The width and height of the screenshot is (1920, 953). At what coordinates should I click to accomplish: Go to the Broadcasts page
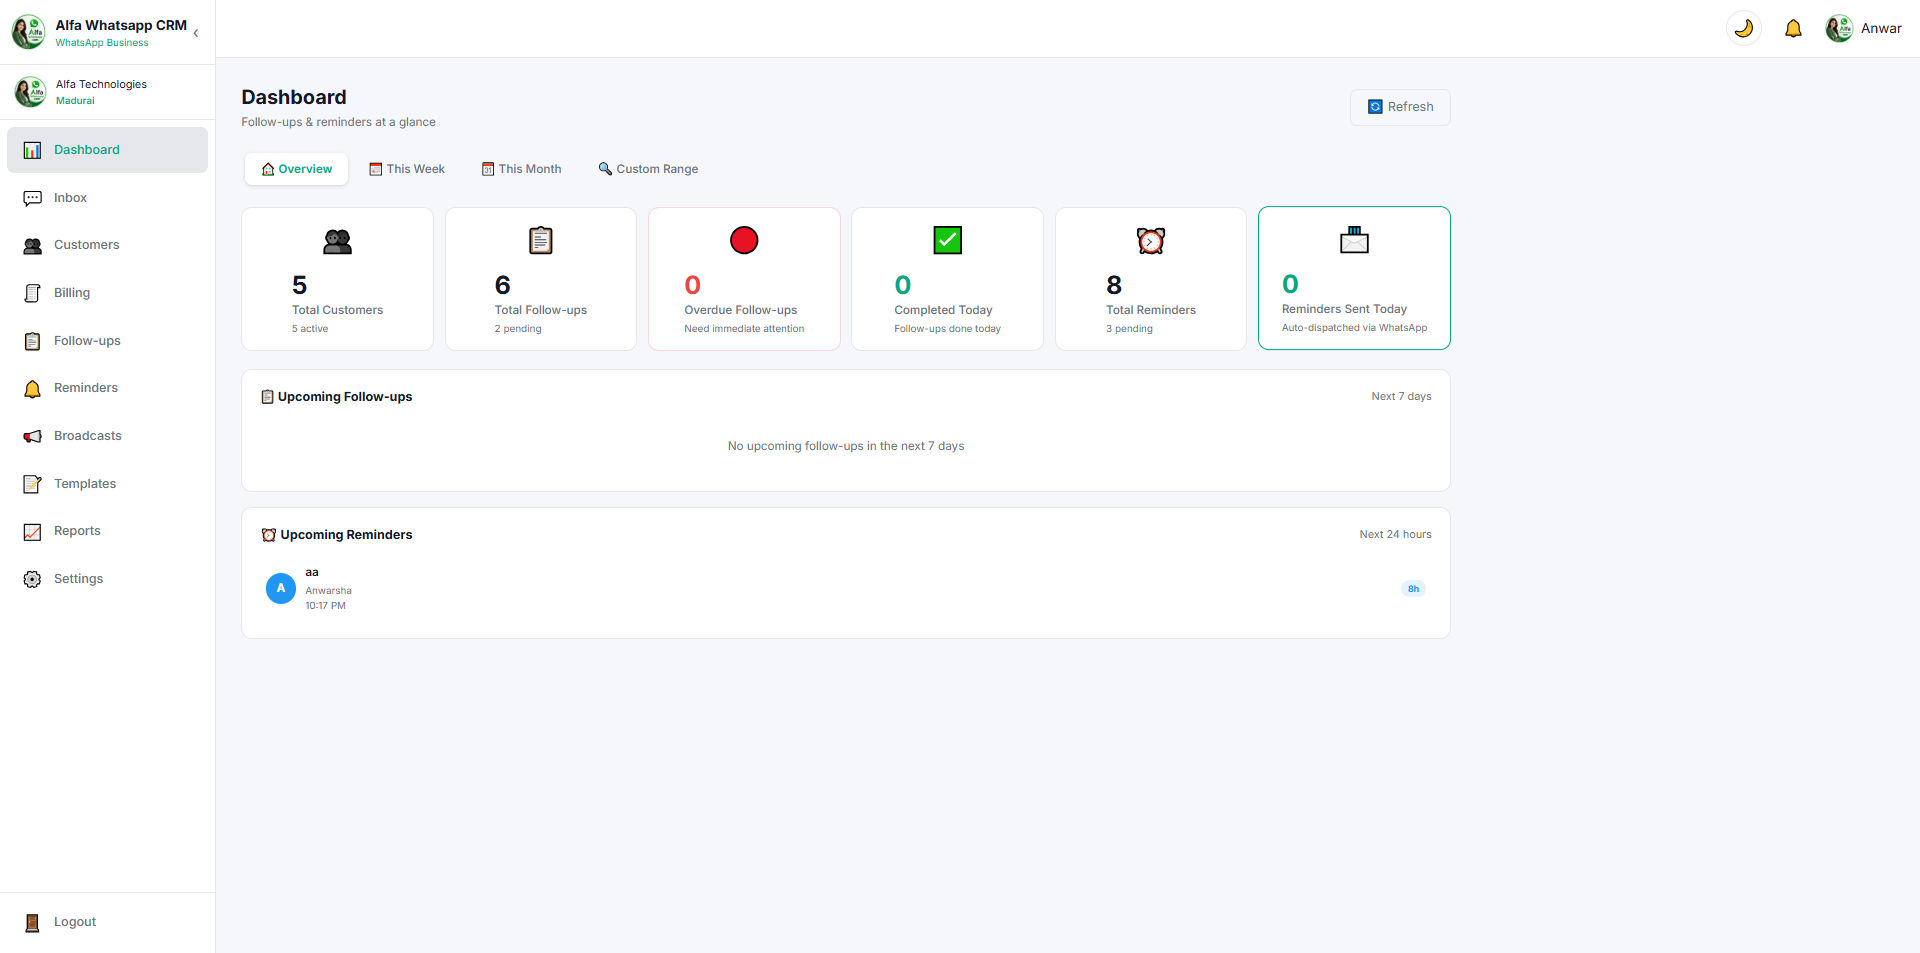point(107,436)
